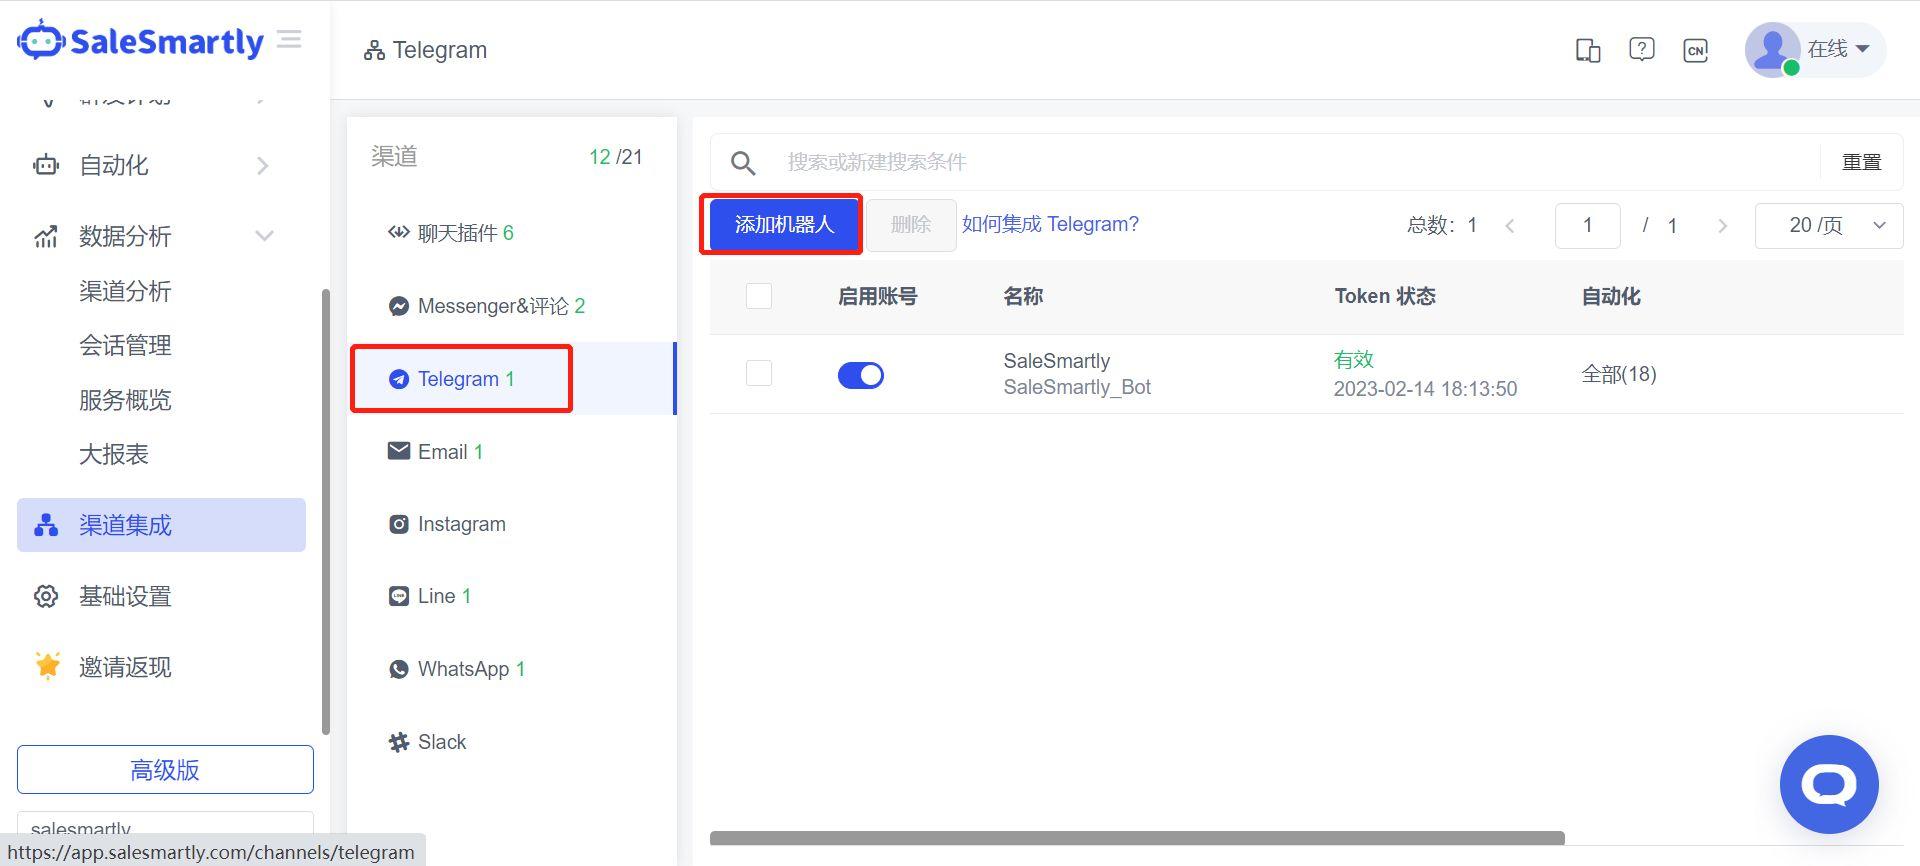The height and width of the screenshot is (866, 1920).
Task: Select the Line channel label
Action: (x=437, y=596)
